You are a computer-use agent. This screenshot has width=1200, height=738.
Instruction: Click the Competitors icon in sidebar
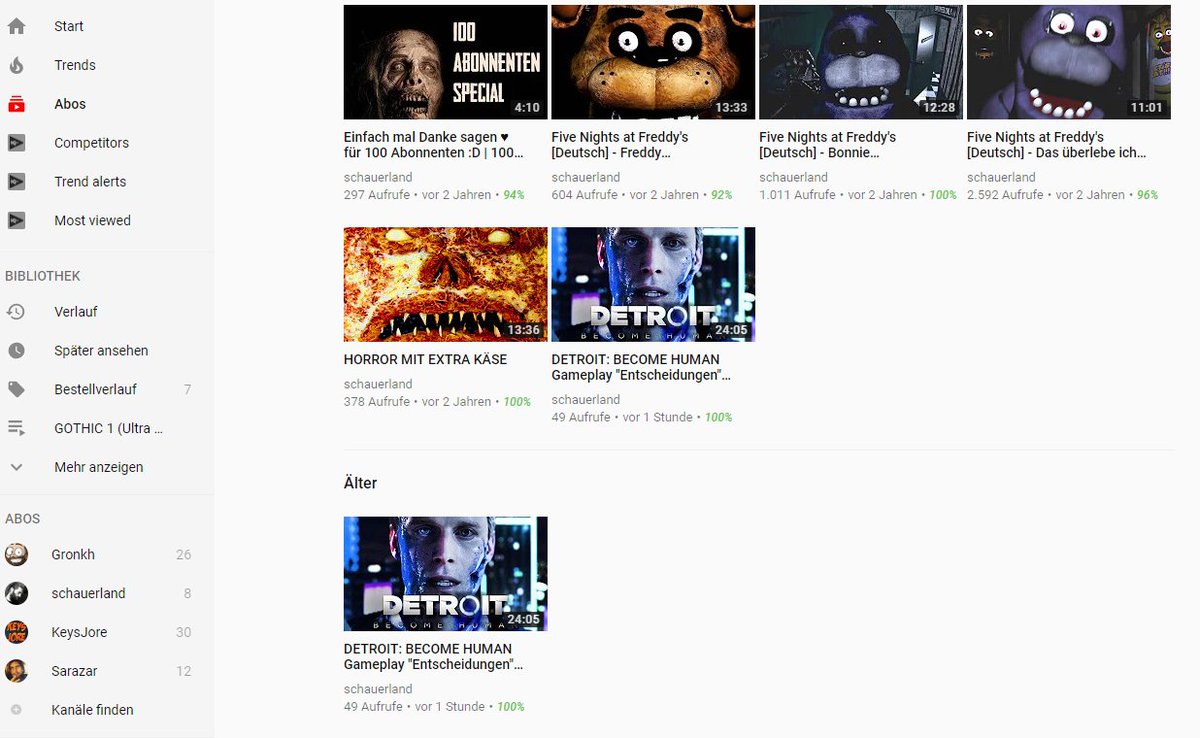click(x=16, y=143)
